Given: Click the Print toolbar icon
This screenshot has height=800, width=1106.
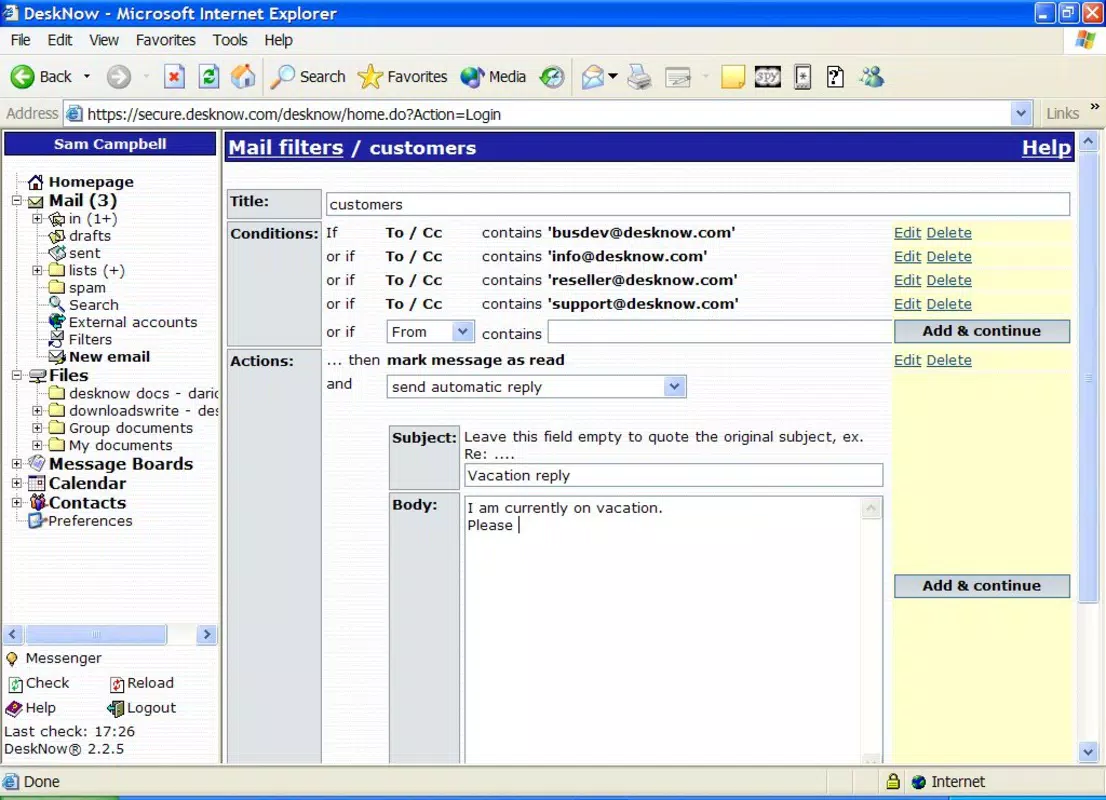Looking at the screenshot, I should [639, 76].
